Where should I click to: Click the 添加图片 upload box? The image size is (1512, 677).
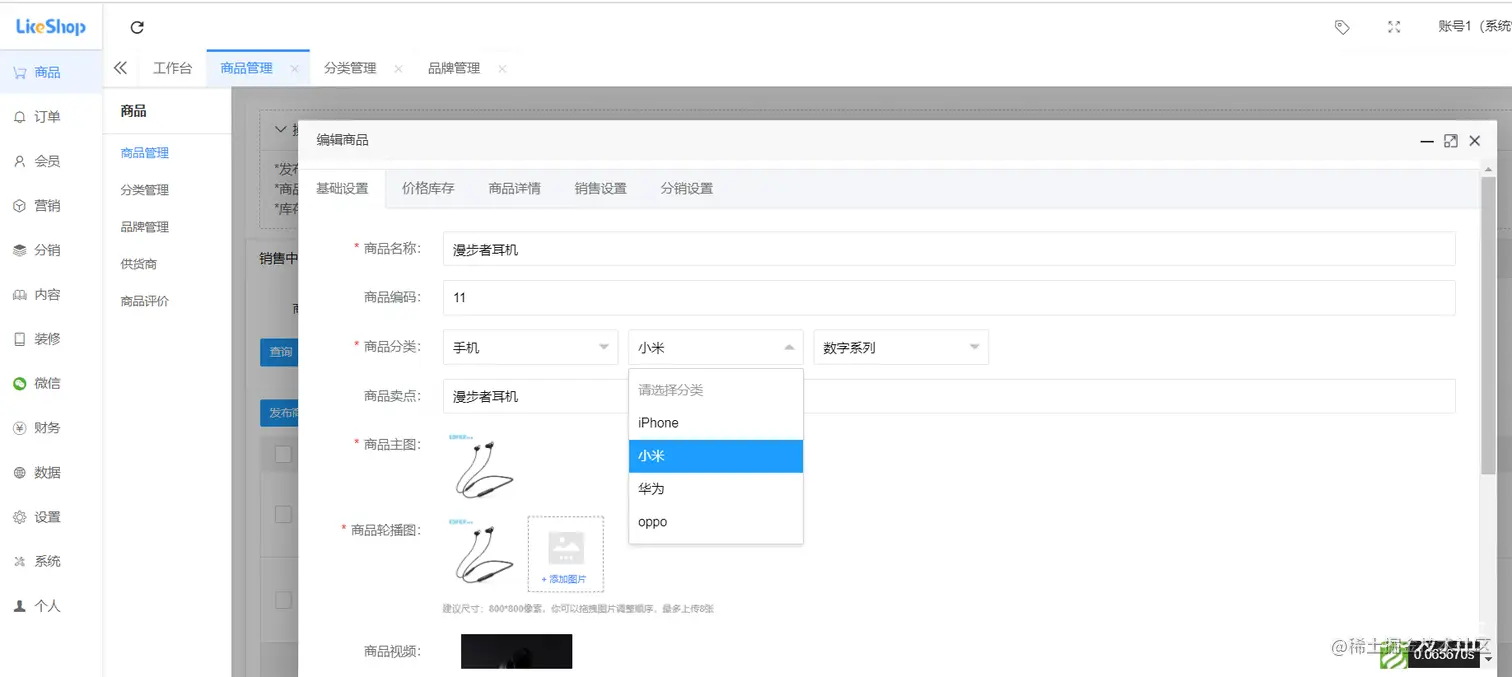click(x=565, y=554)
